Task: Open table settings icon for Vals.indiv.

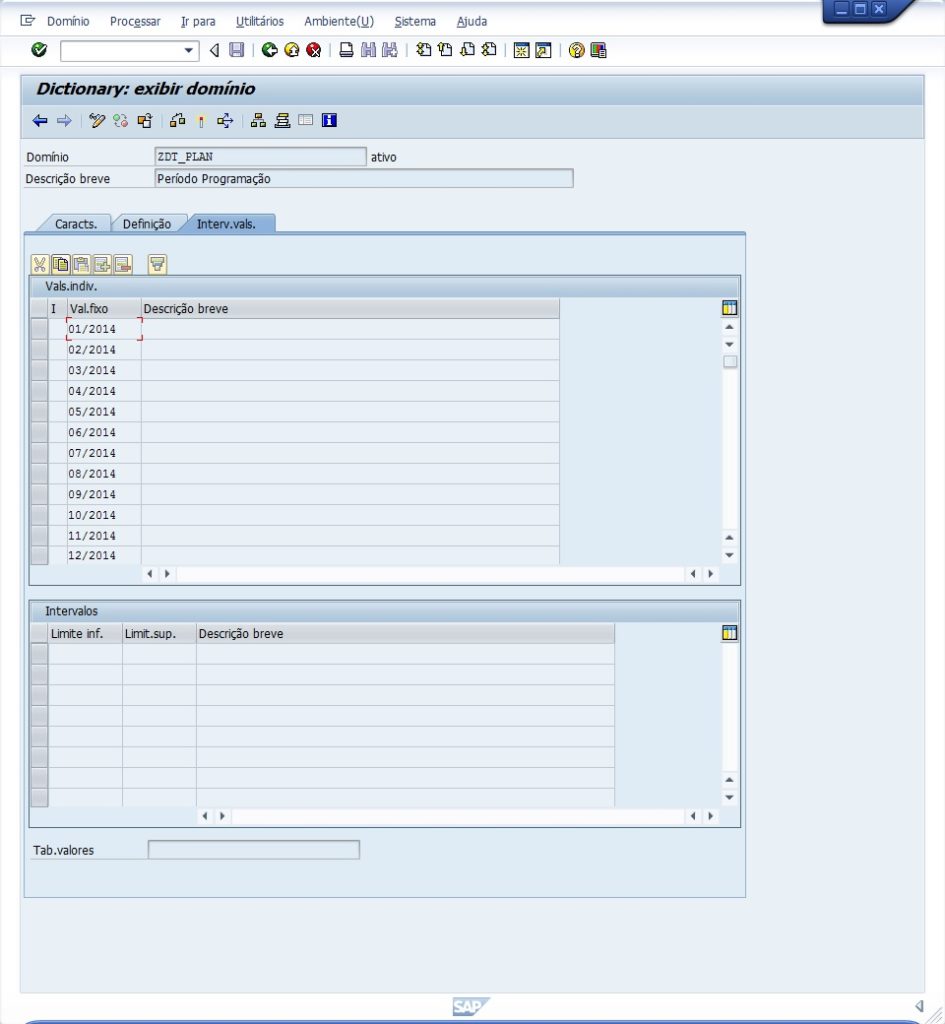Action: 729,309
